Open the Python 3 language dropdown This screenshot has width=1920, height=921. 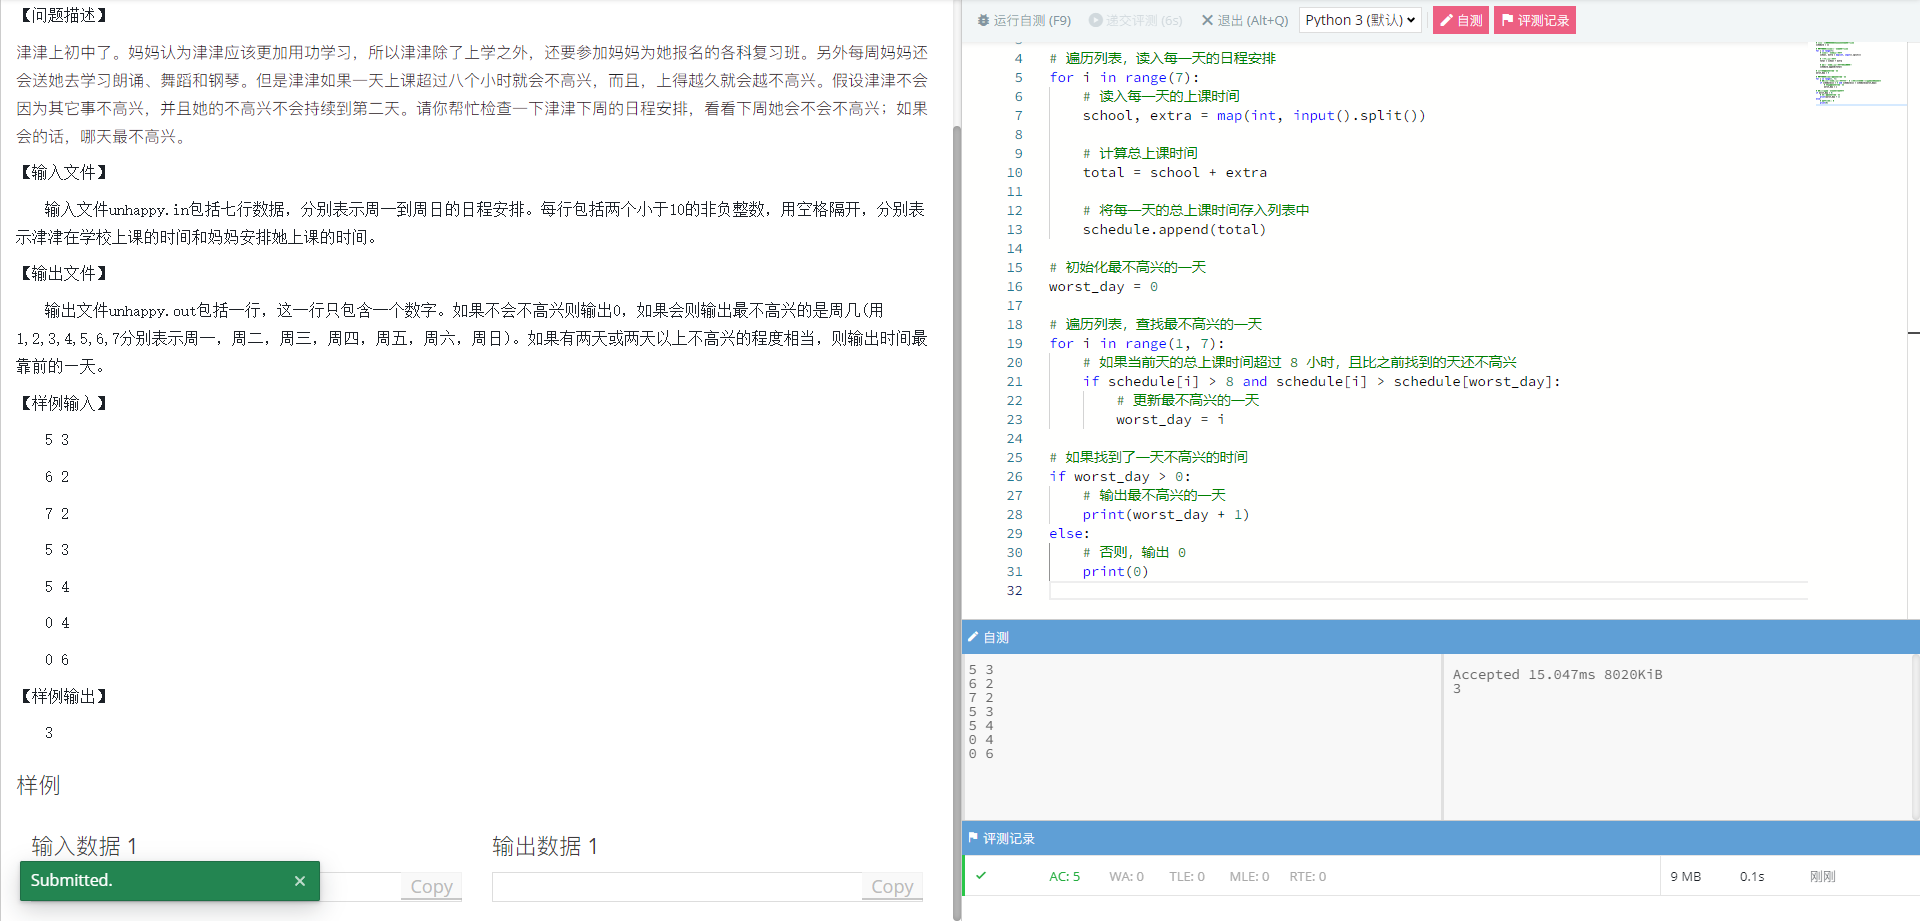(x=1359, y=20)
